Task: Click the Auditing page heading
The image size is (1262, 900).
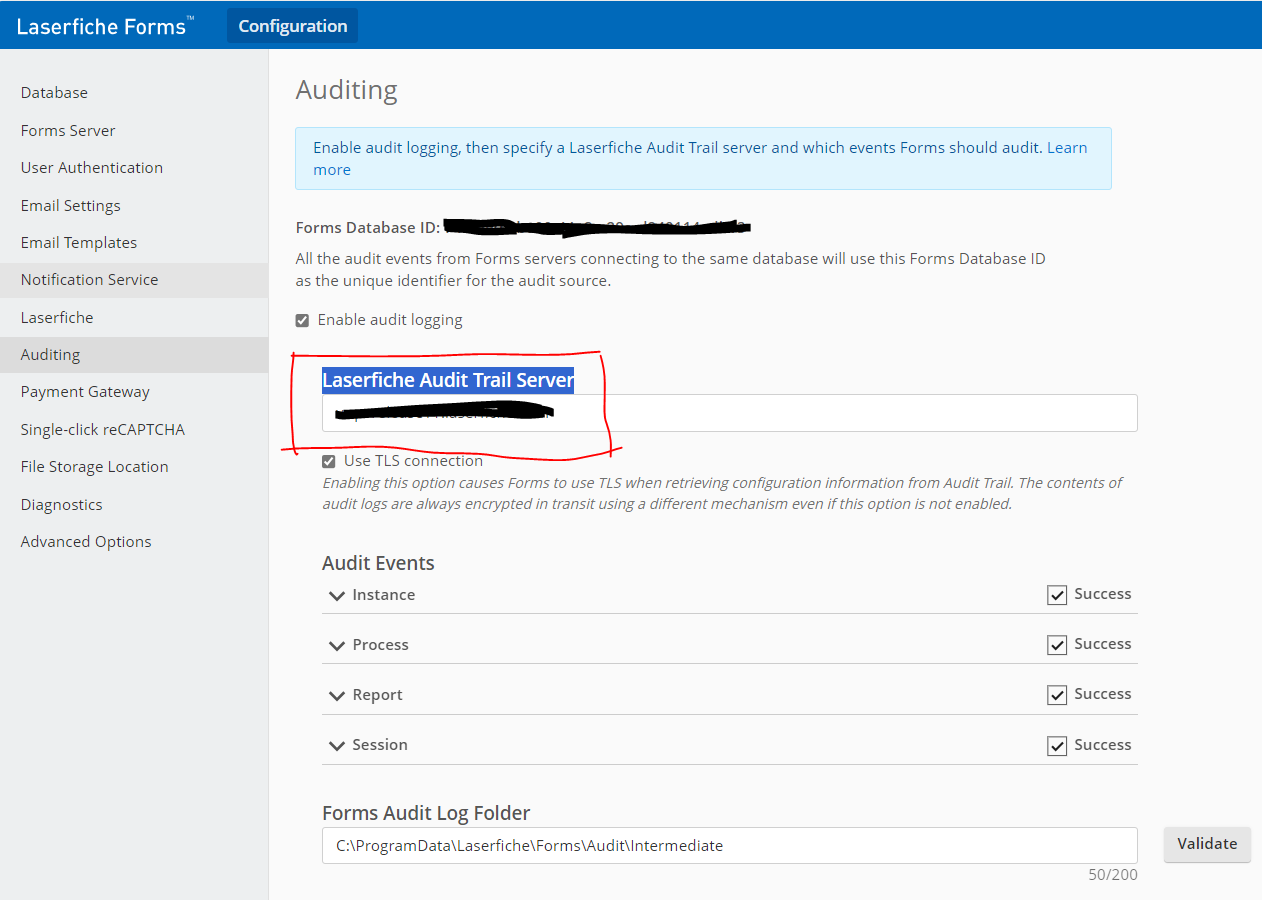Action: pos(347,90)
